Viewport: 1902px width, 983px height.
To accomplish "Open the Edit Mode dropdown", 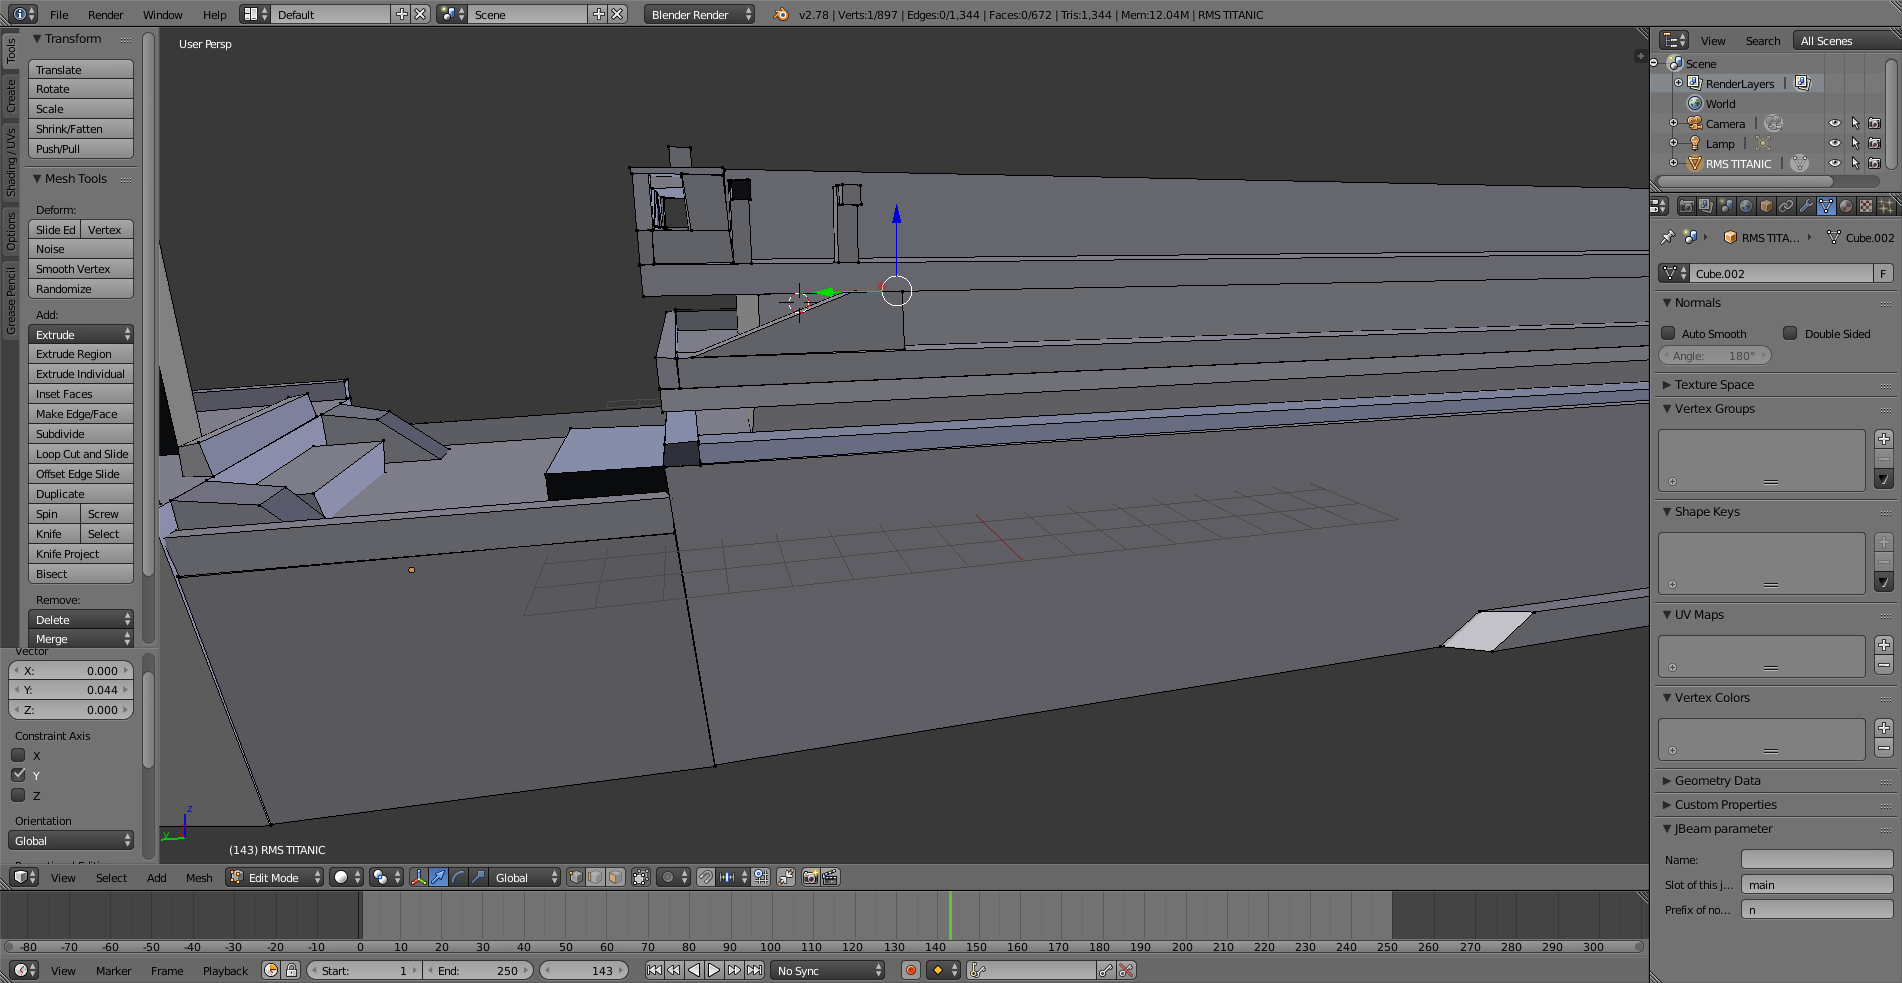I will coord(275,877).
